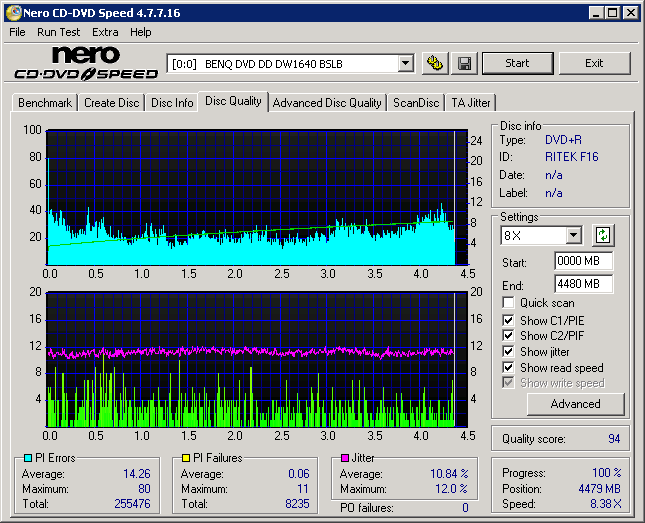Uncheck the Show jitter checkbox
Viewport: 645px width, 523px height.
coord(509,352)
